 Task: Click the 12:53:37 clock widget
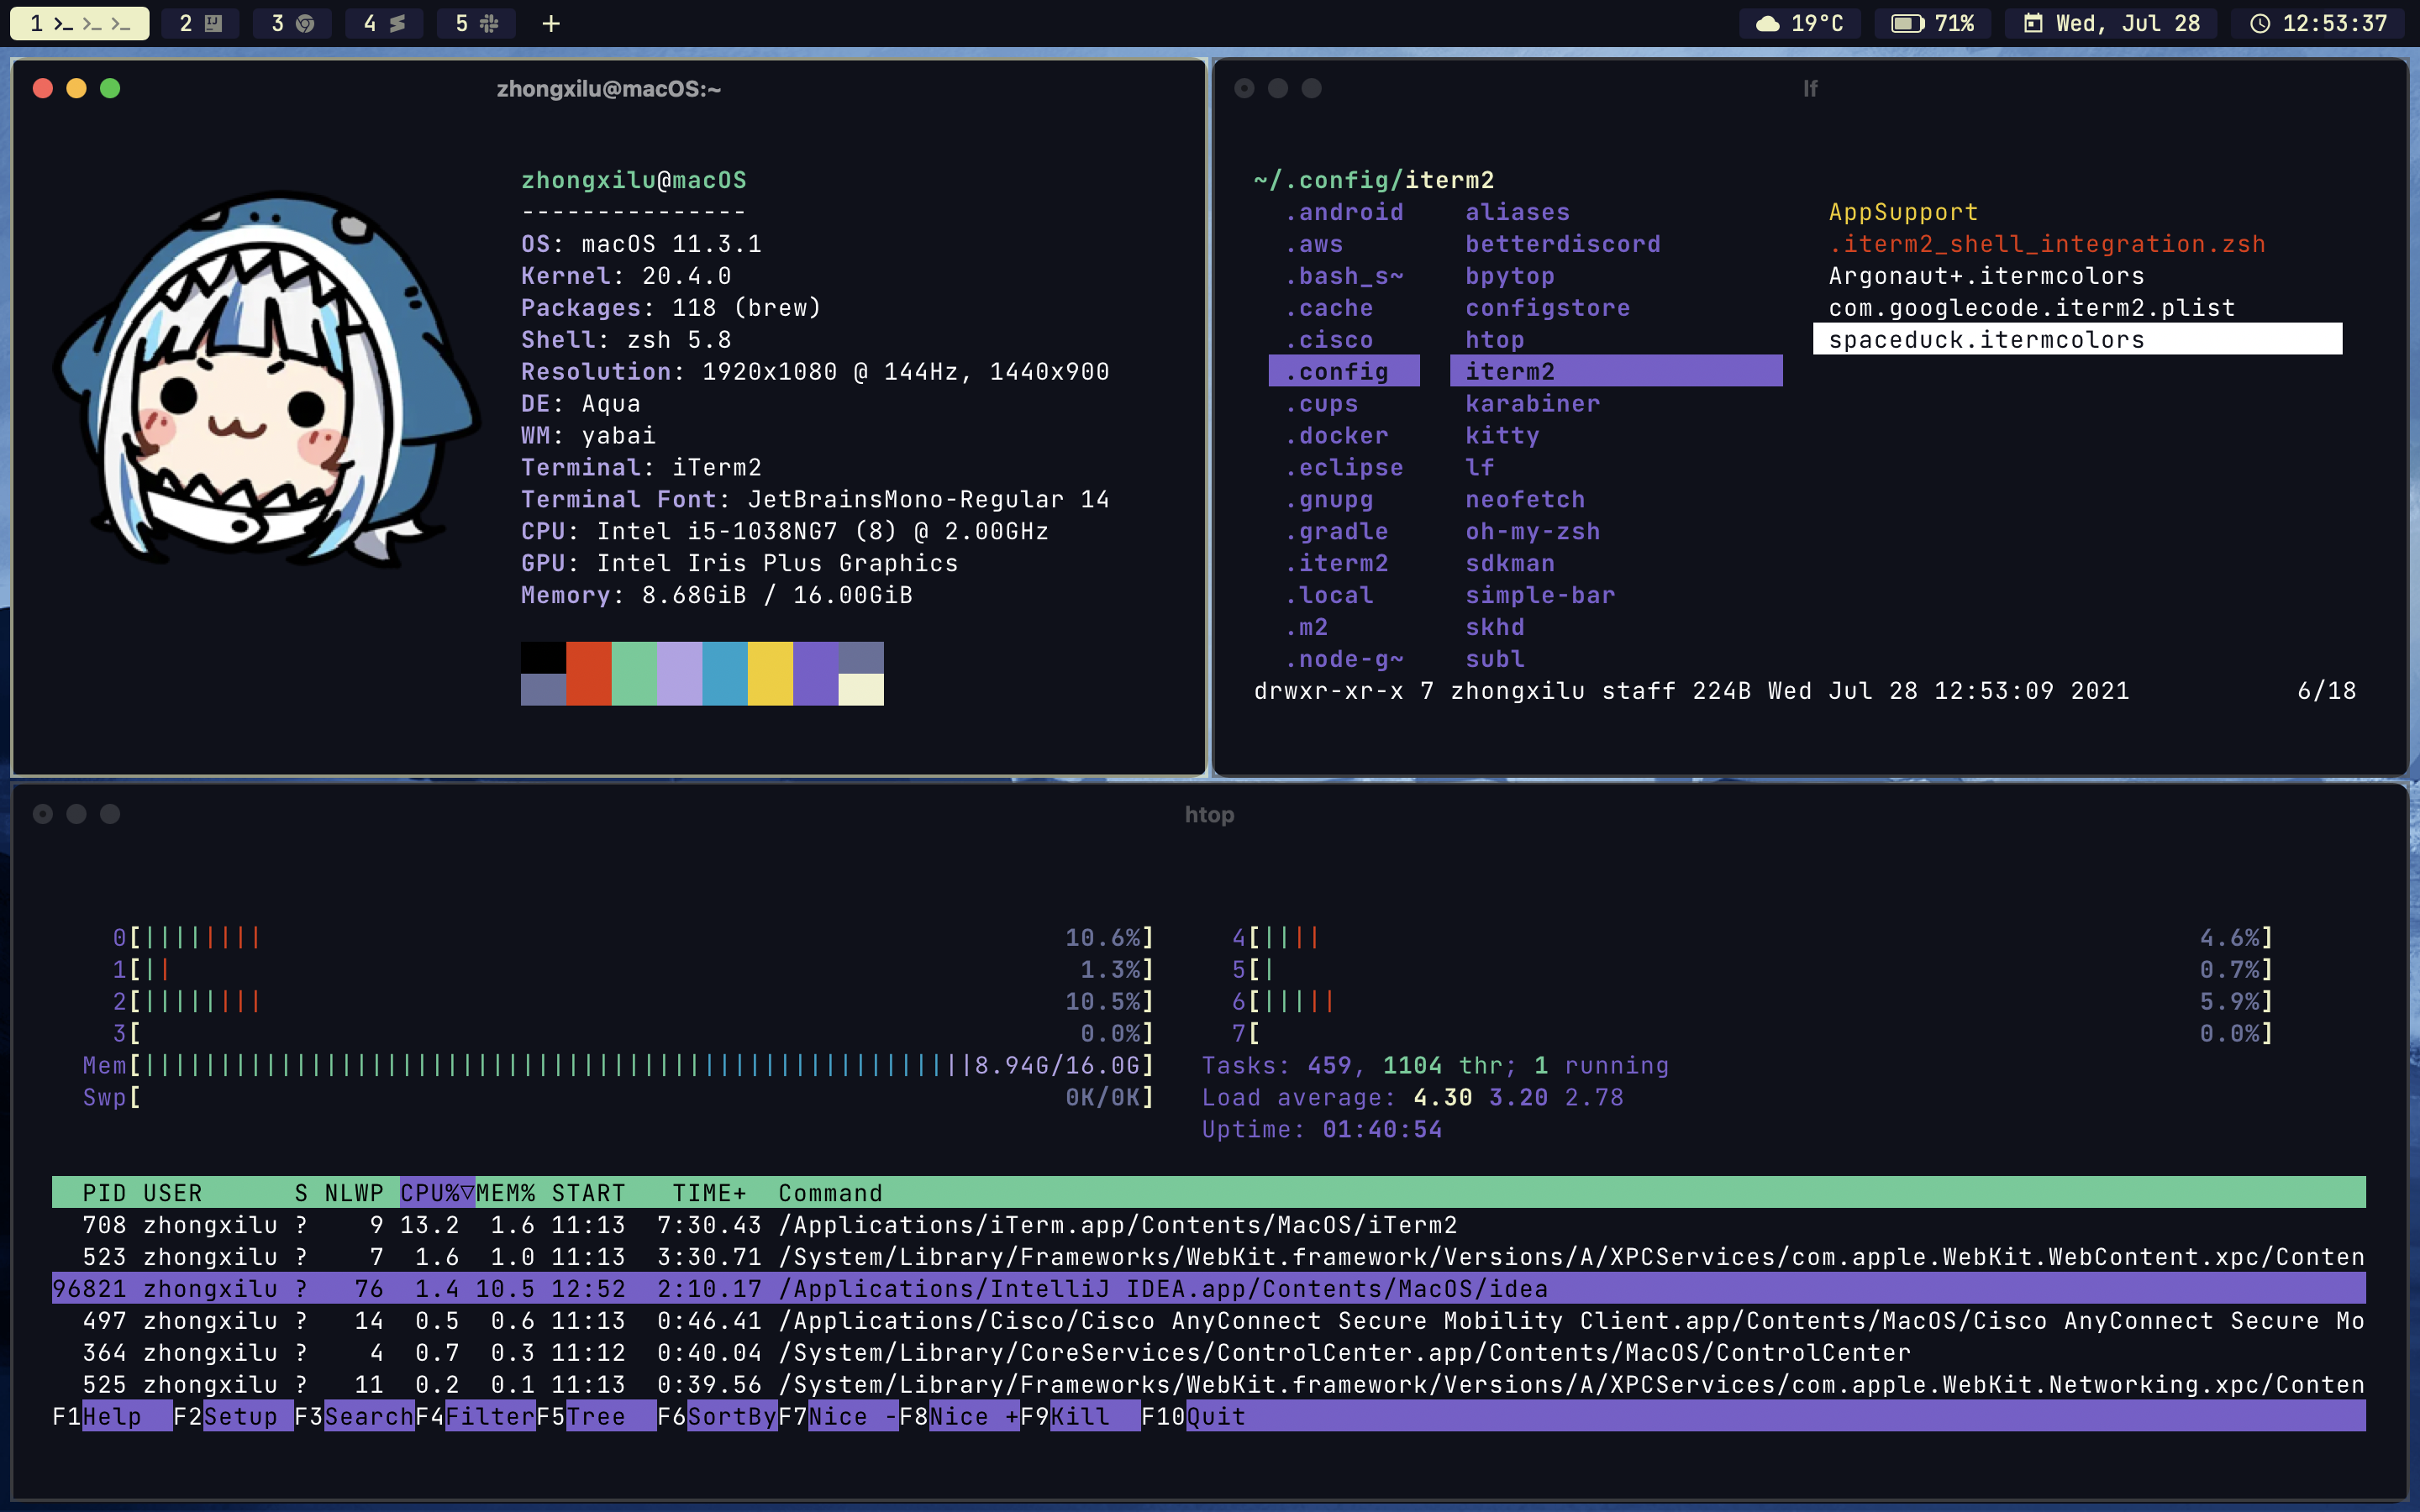[x=2318, y=23]
